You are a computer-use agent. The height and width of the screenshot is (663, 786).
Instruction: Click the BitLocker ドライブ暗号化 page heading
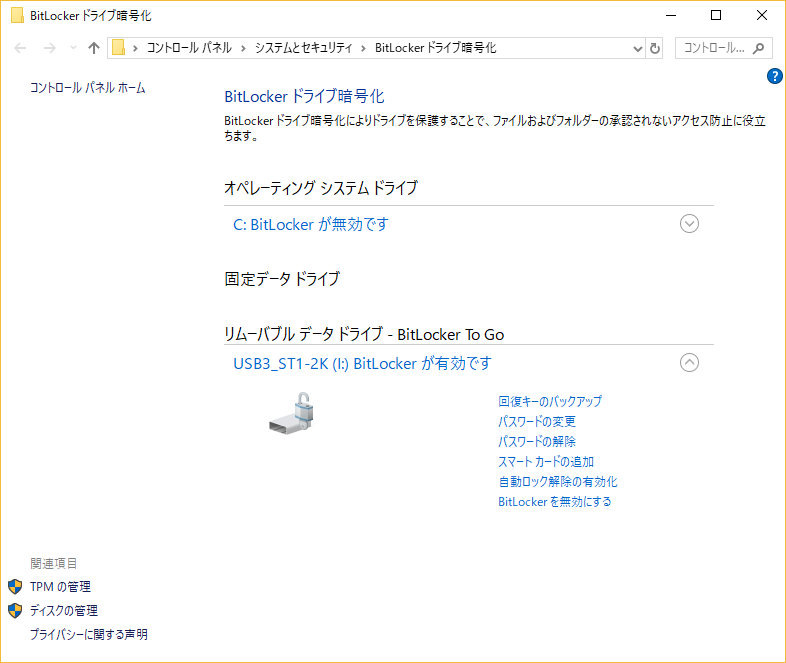tap(304, 96)
